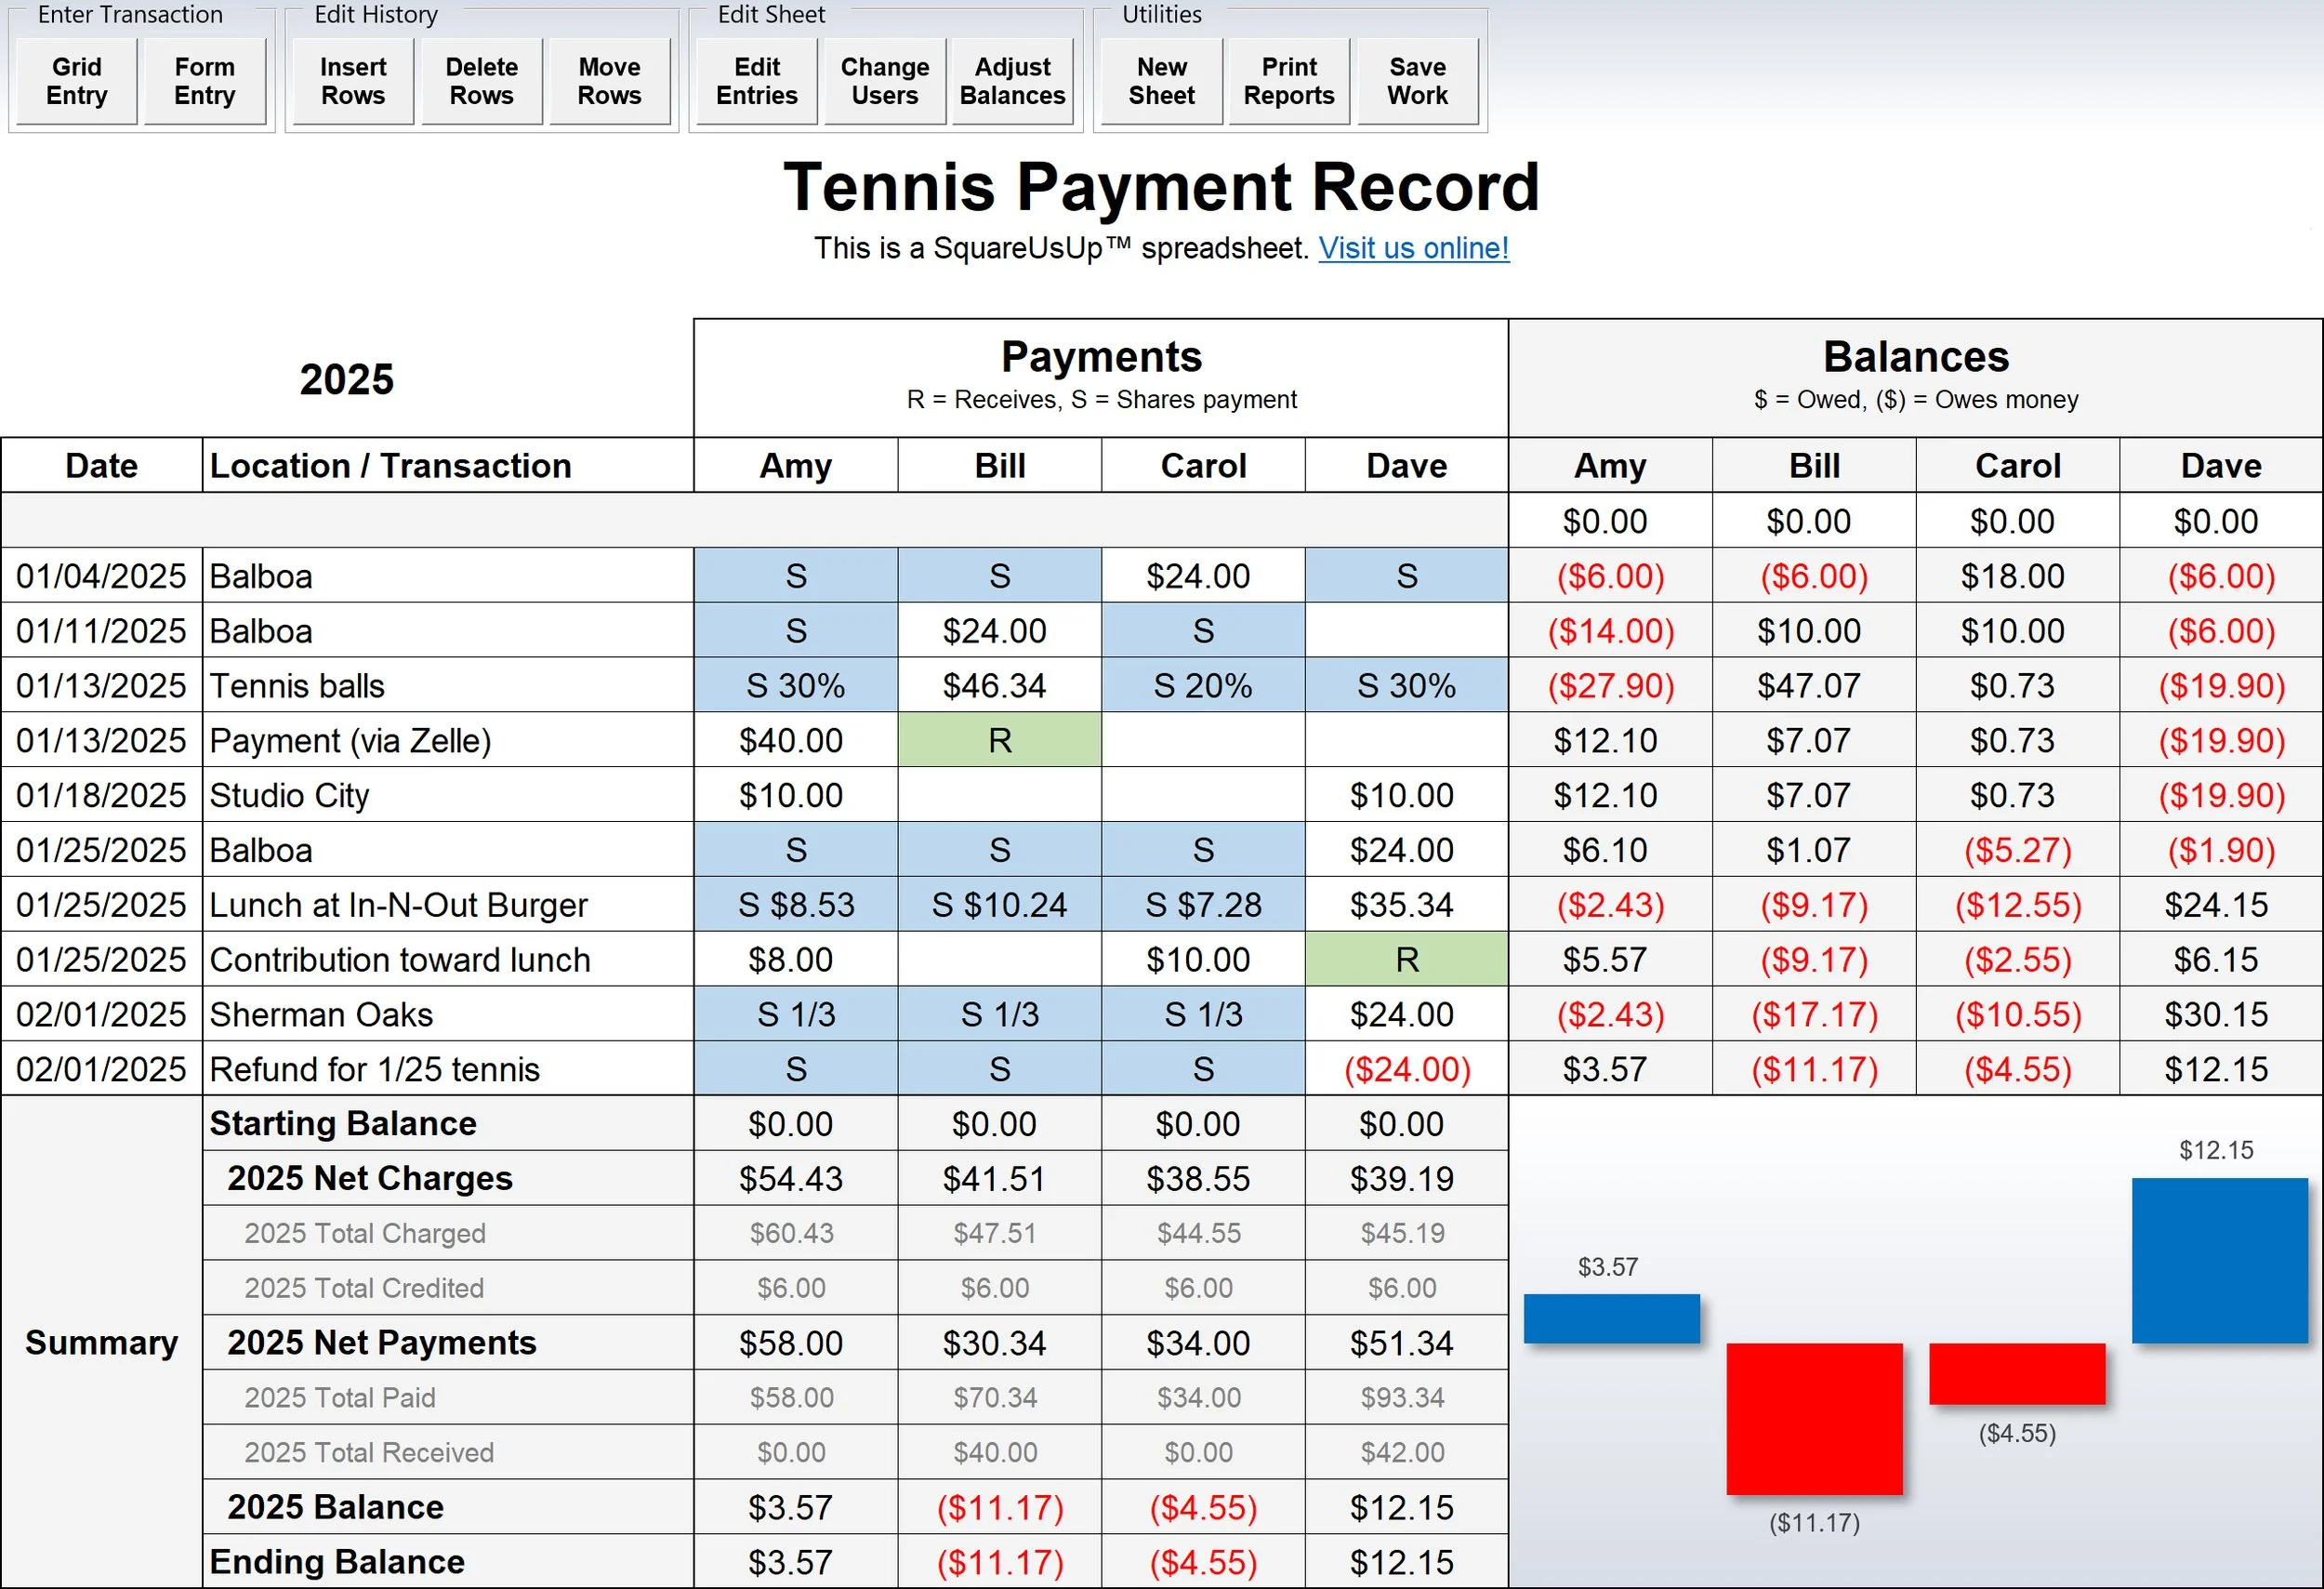Viewport: 2324px width, 1589px height.
Task: Click Dave's ($24.00) refund payment cell
Action: pos(1406,1069)
